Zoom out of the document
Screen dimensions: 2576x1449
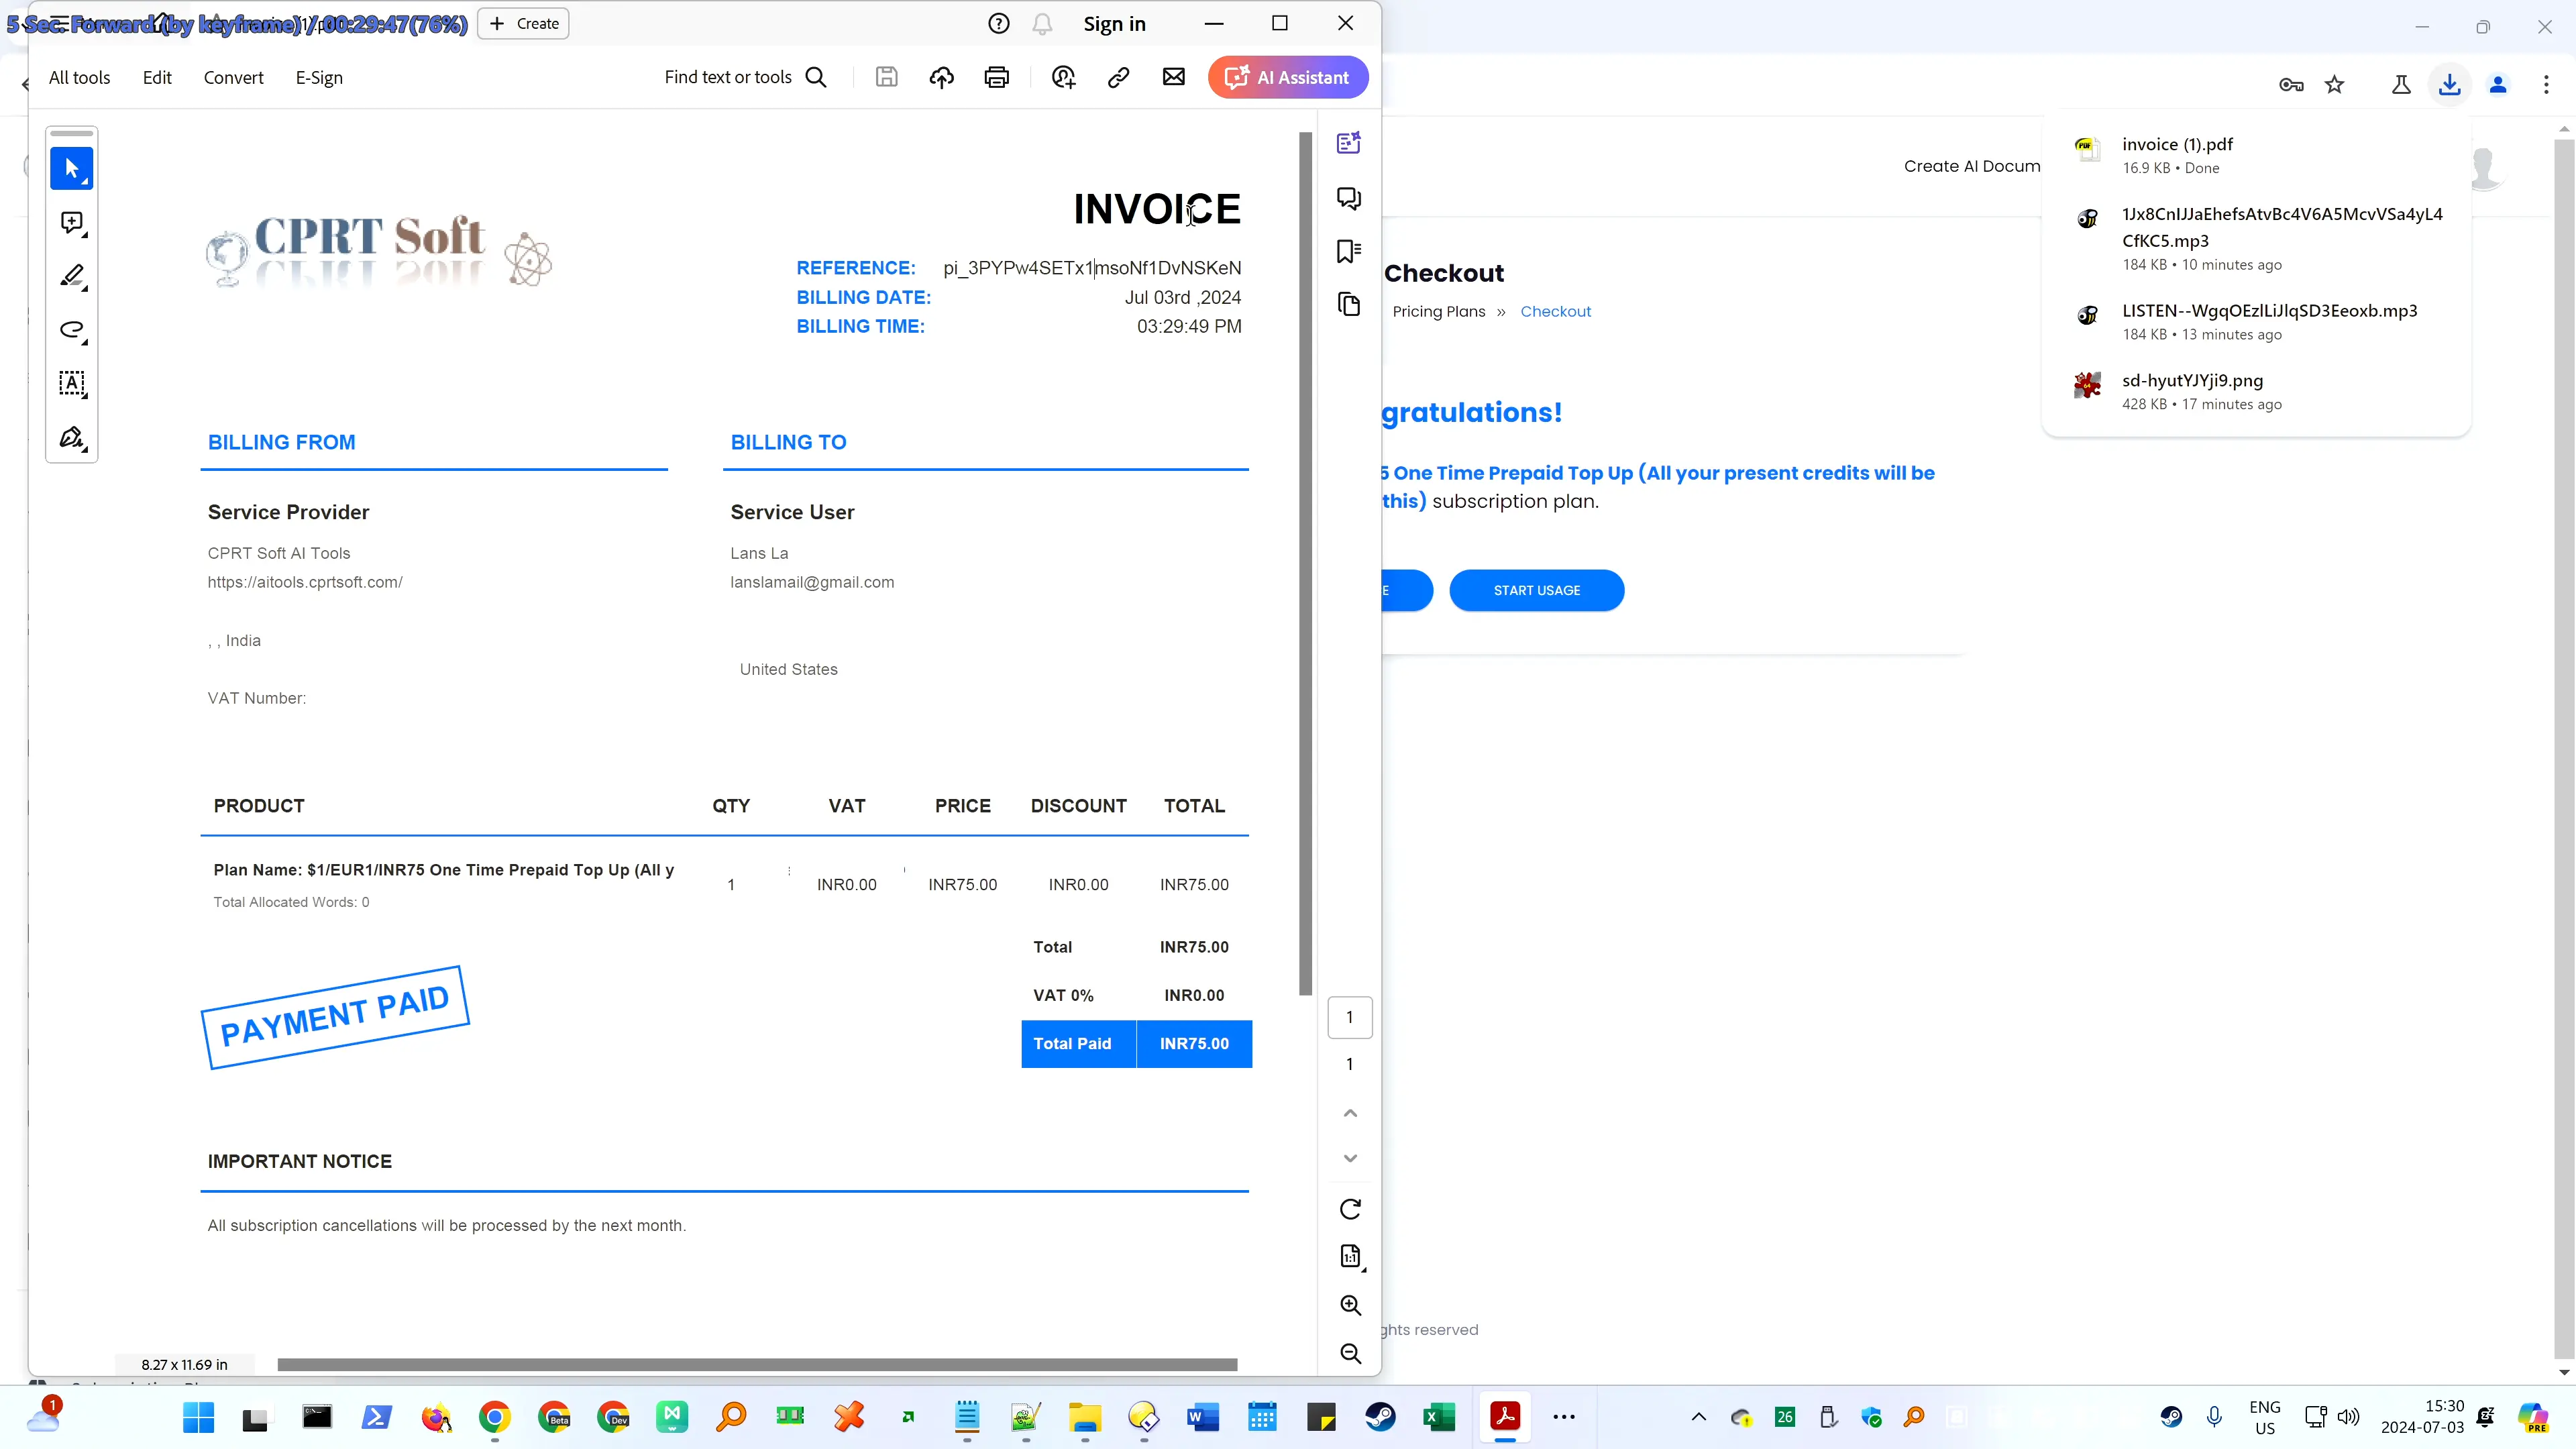click(x=1350, y=1353)
